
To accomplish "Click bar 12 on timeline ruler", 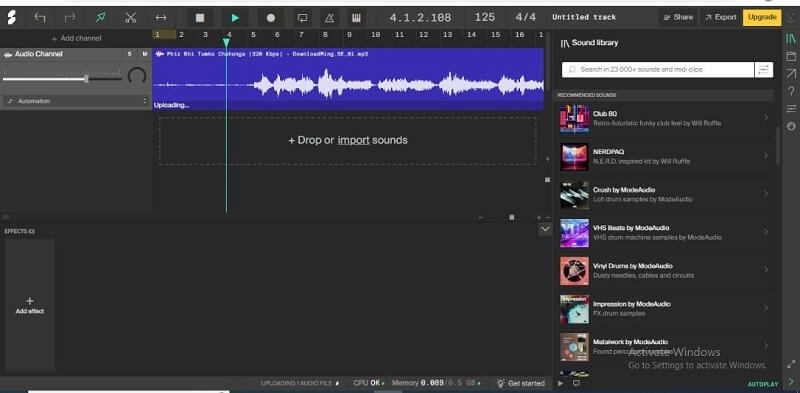I will point(423,35).
